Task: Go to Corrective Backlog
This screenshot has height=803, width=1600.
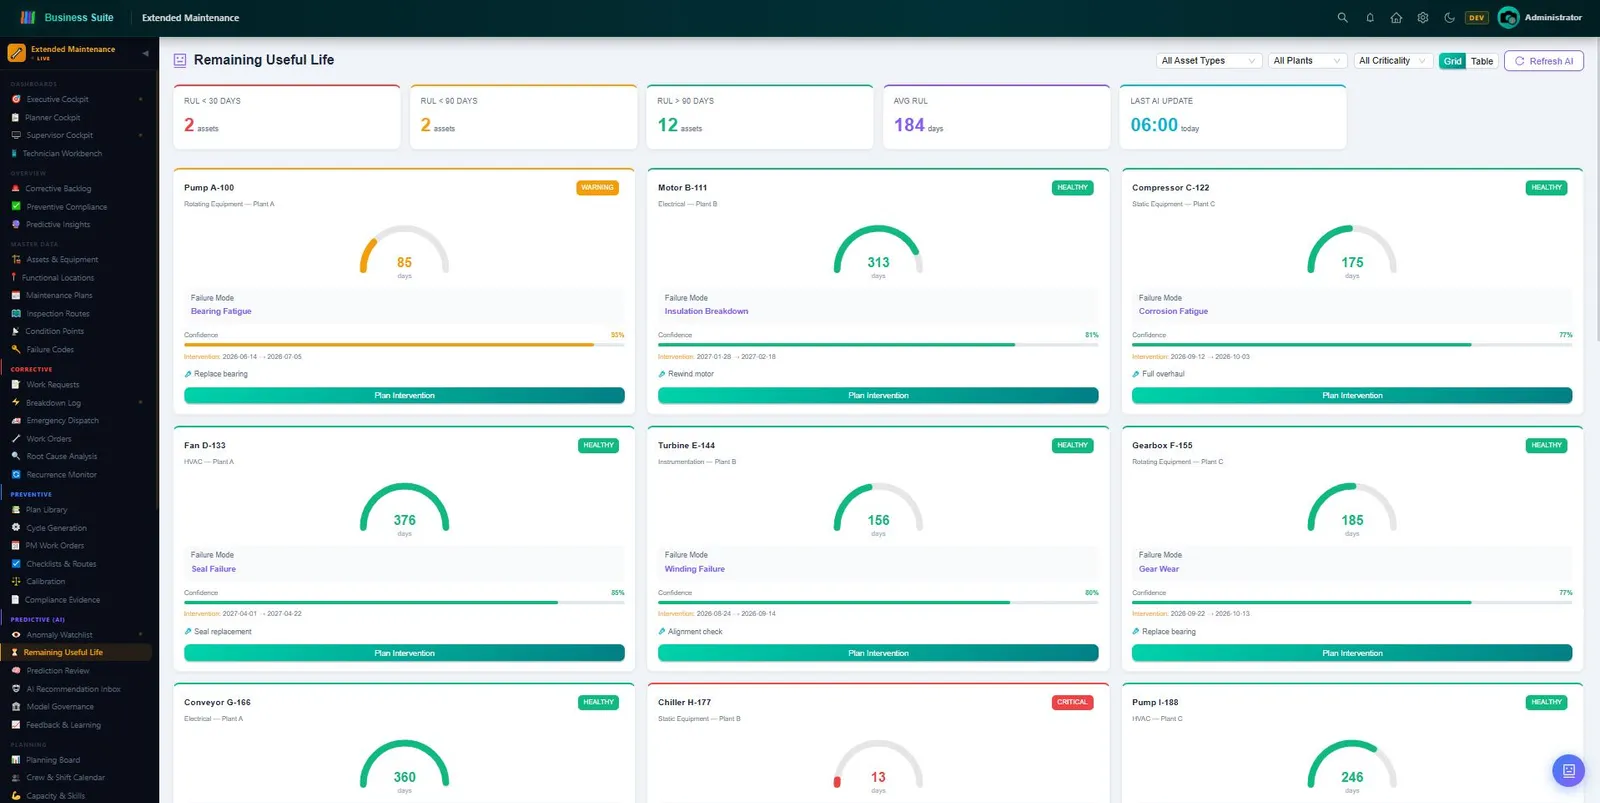Action: (58, 189)
